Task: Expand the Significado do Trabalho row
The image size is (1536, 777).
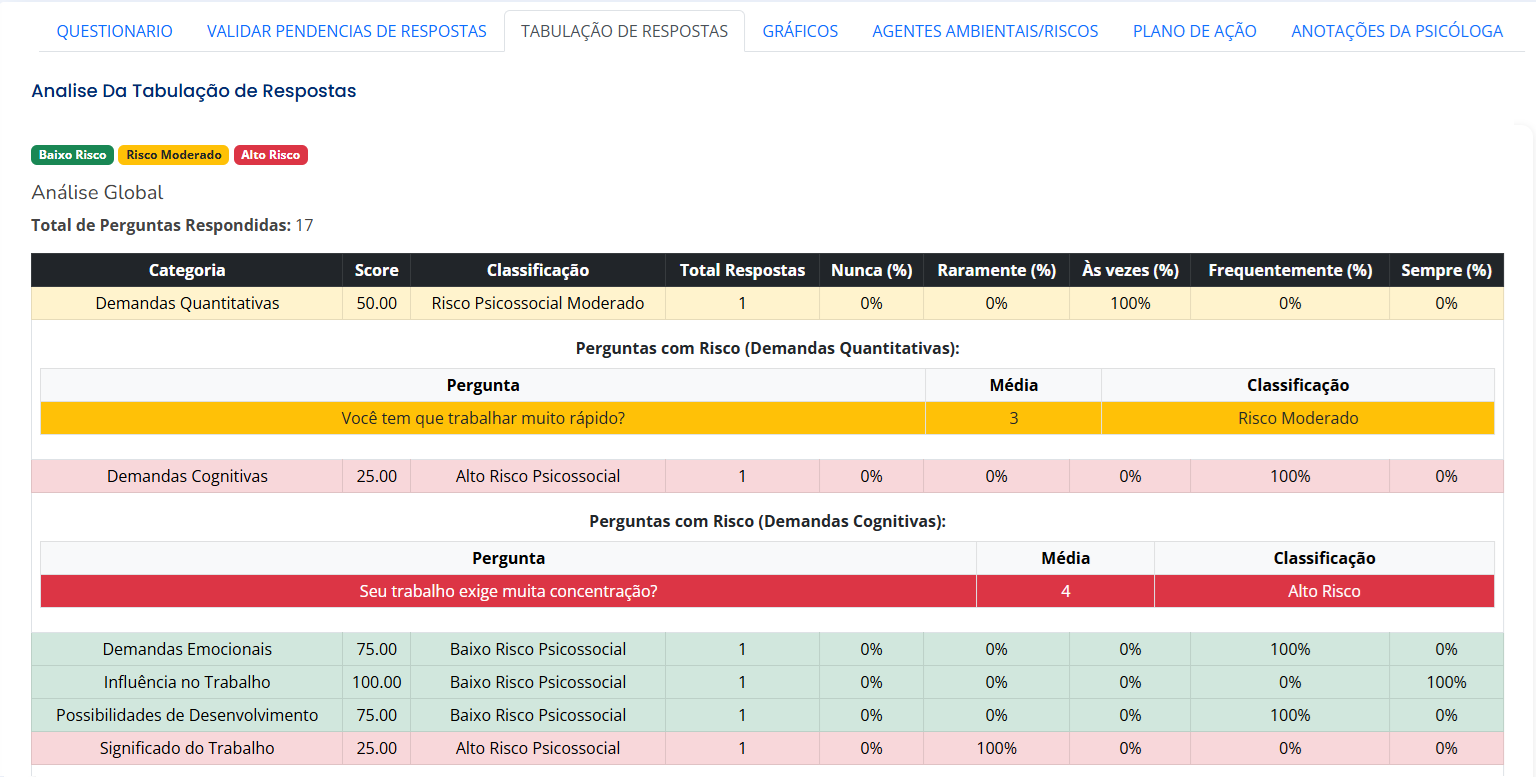Action: (187, 748)
